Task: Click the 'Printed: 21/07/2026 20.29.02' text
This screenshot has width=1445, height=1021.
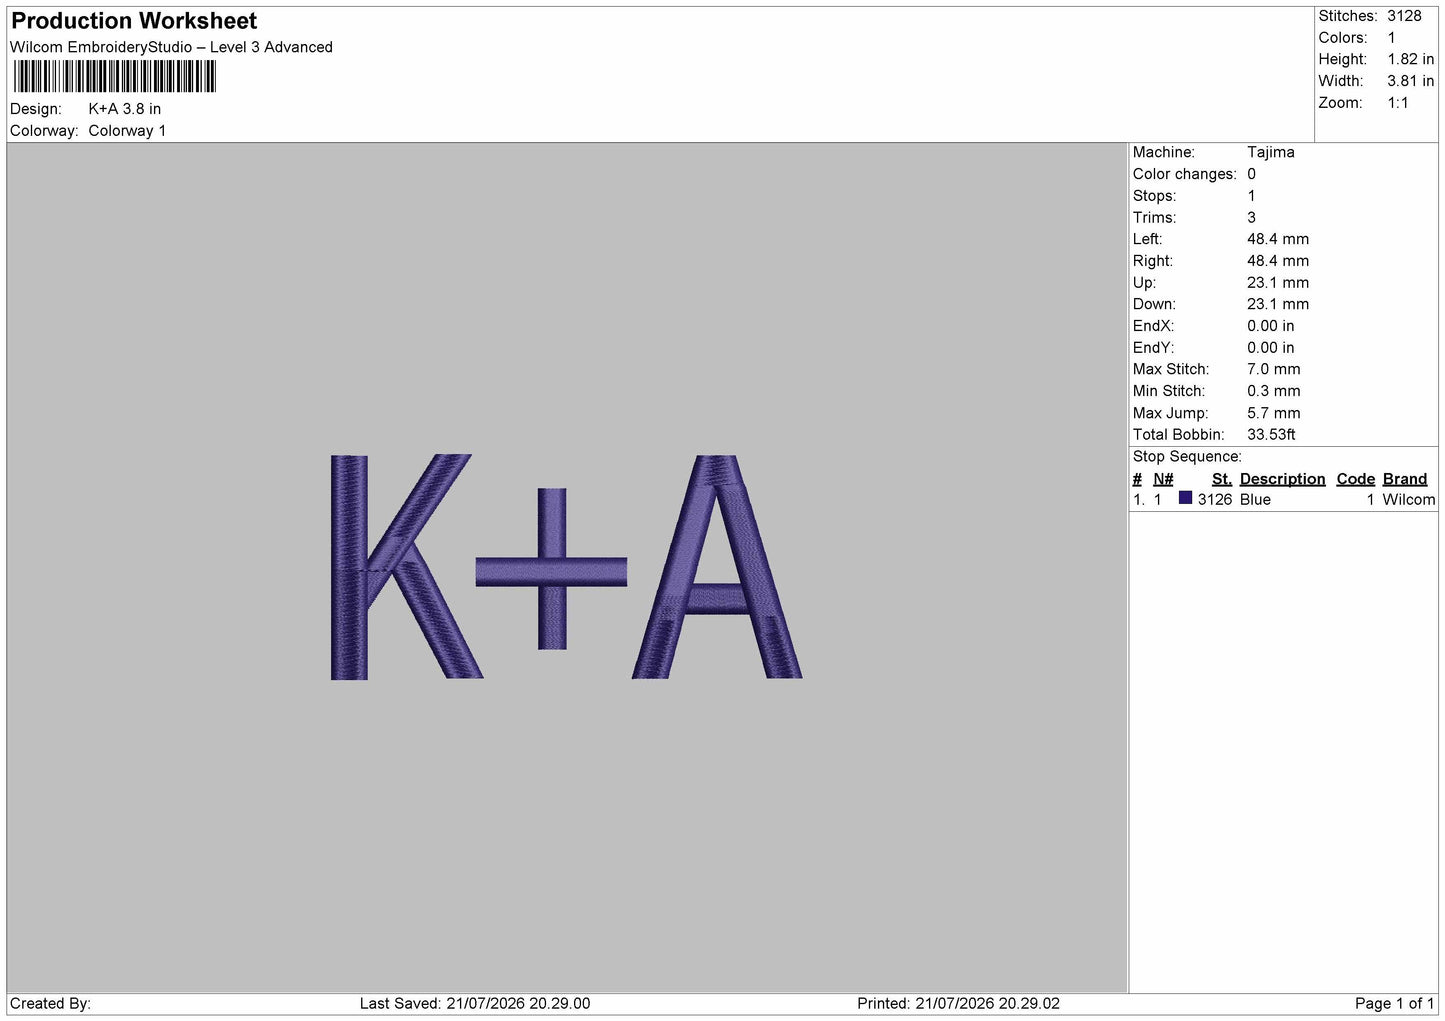Action: 958,1004
